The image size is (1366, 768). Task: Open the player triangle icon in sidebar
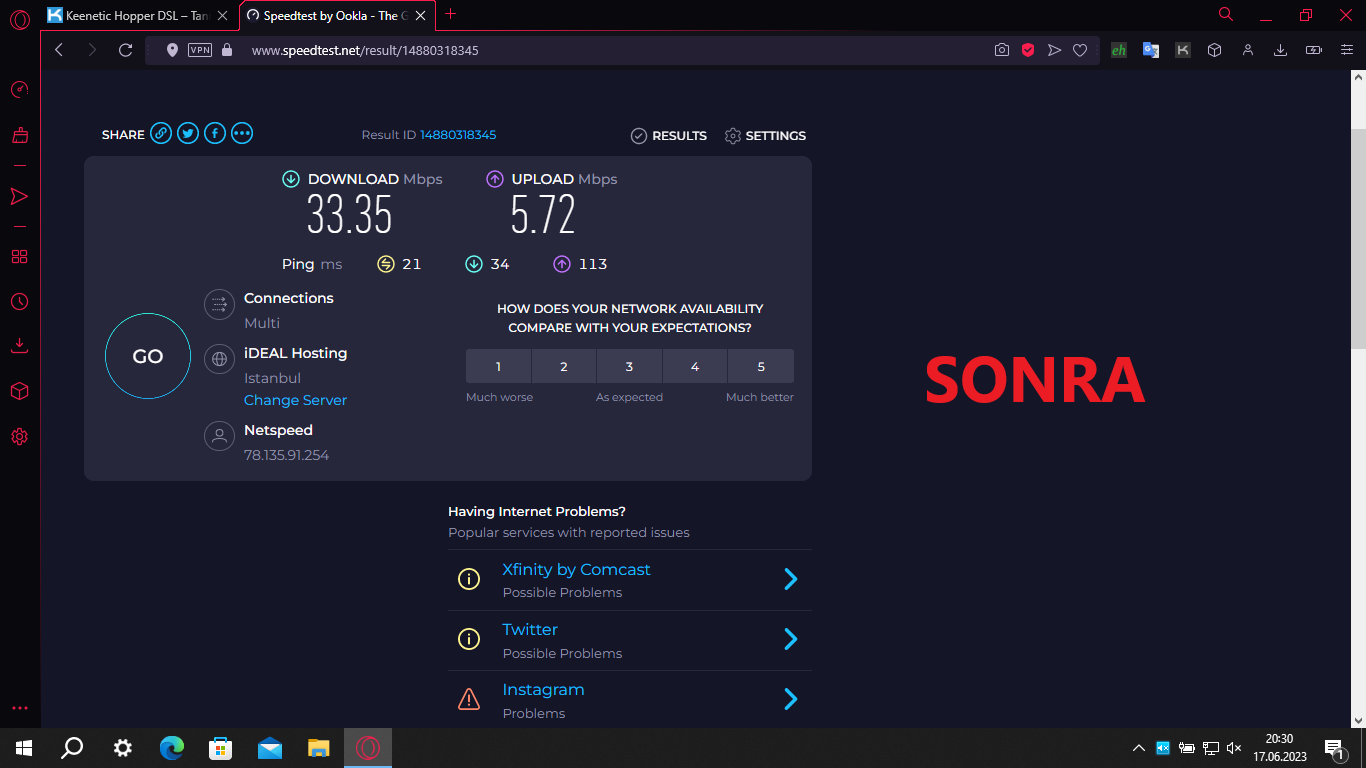[x=19, y=196]
